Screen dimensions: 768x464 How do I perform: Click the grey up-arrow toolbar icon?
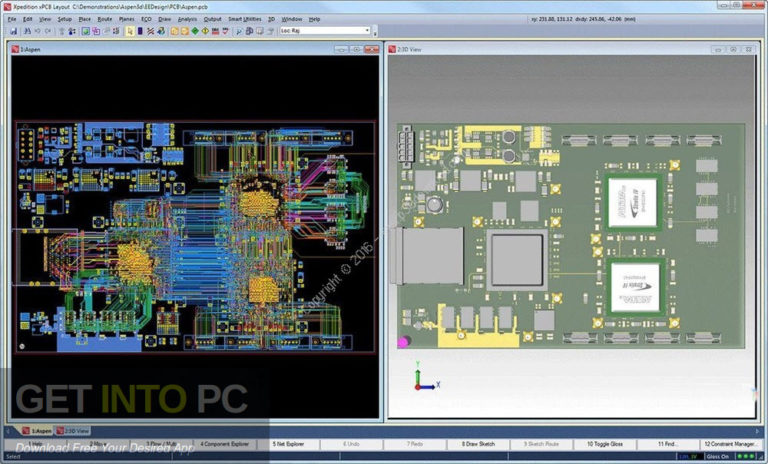(62, 31)
